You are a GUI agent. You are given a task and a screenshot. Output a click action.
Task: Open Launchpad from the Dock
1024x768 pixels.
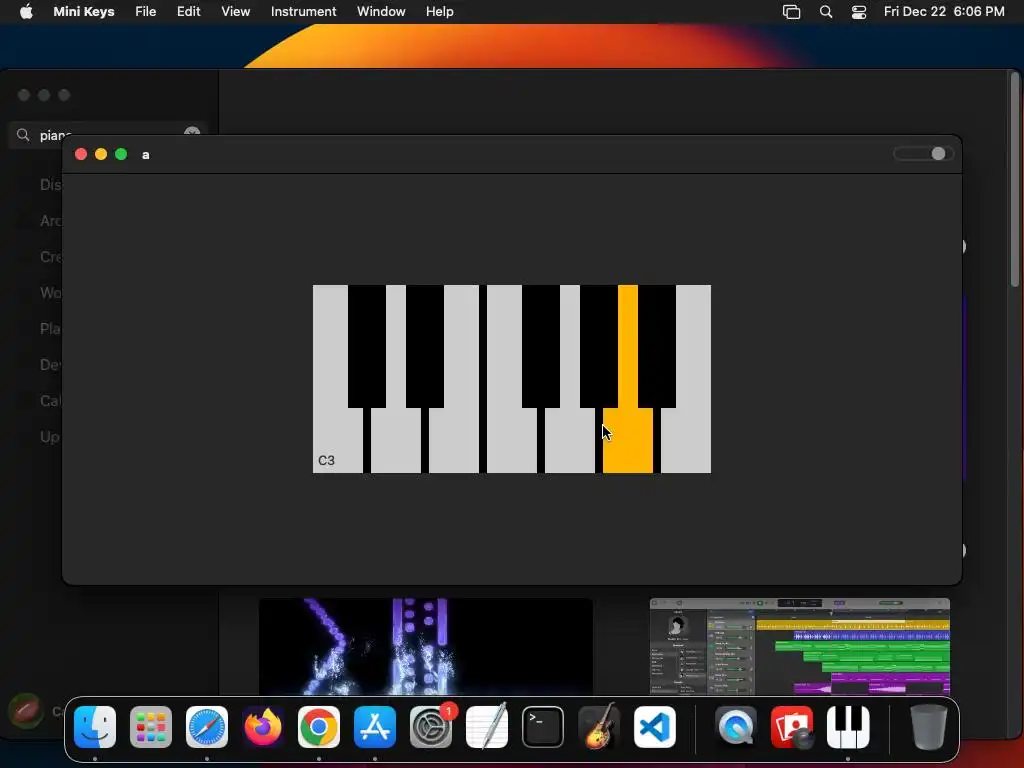pyautogui.click(x=151, y=727)
